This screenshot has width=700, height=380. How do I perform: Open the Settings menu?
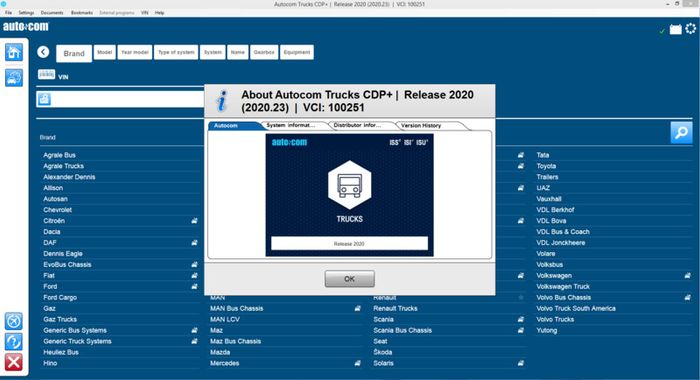pyautogui.click(x=26, y=13)
